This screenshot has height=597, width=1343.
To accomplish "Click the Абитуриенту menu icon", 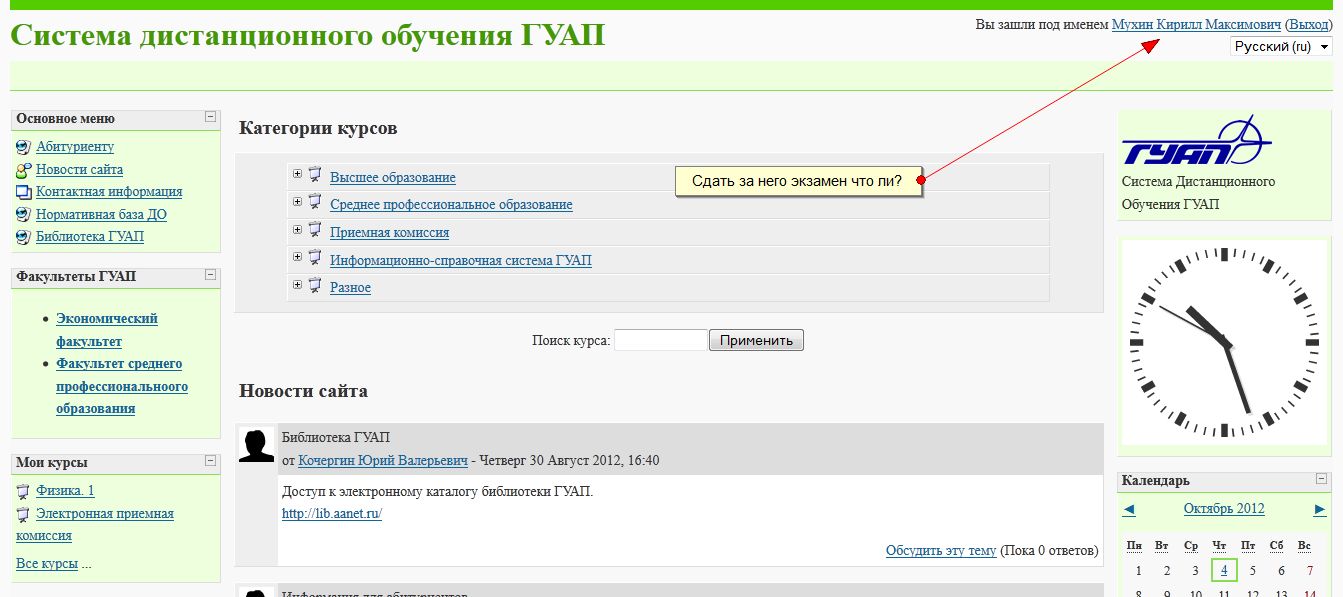I will [x=23, y=147].
